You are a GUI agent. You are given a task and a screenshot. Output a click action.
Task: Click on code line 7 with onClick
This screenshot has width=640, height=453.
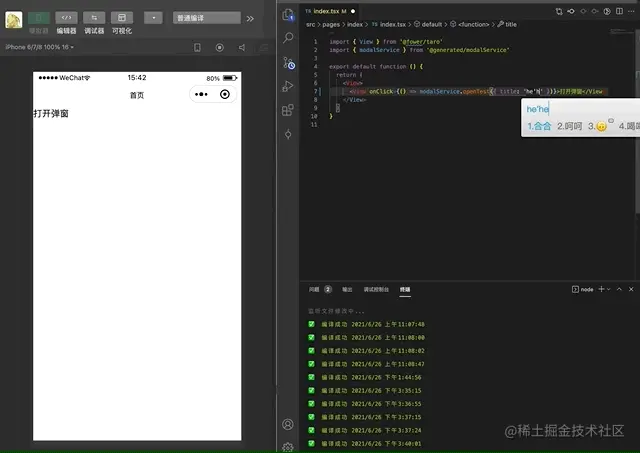point(468,91)
